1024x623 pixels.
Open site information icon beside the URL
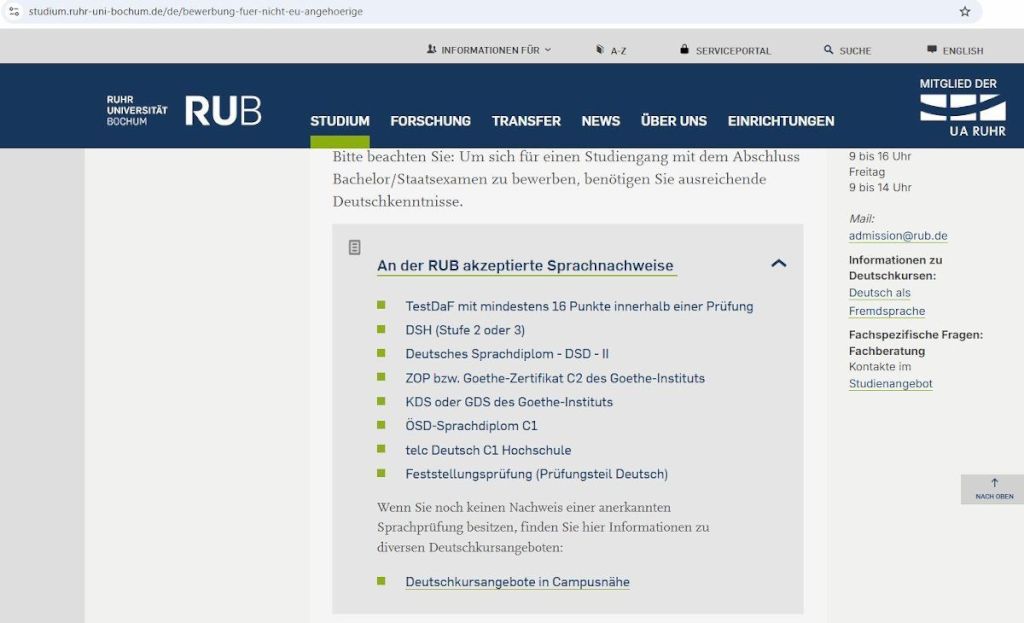click(x=14, y=12)
